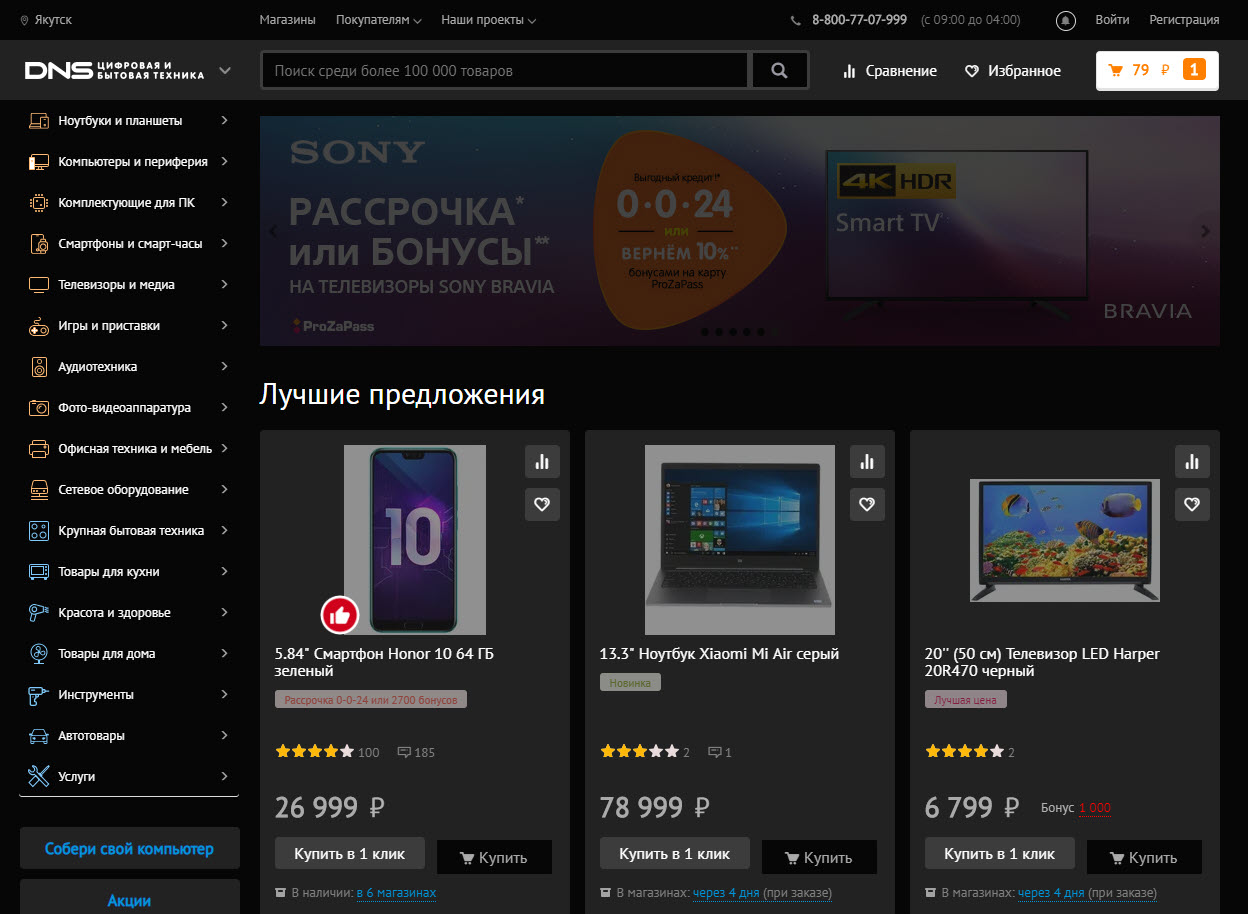Click the drill icon for Инструменты
1248x914 pixels.
pyautogui.click(x=39, y=695)
